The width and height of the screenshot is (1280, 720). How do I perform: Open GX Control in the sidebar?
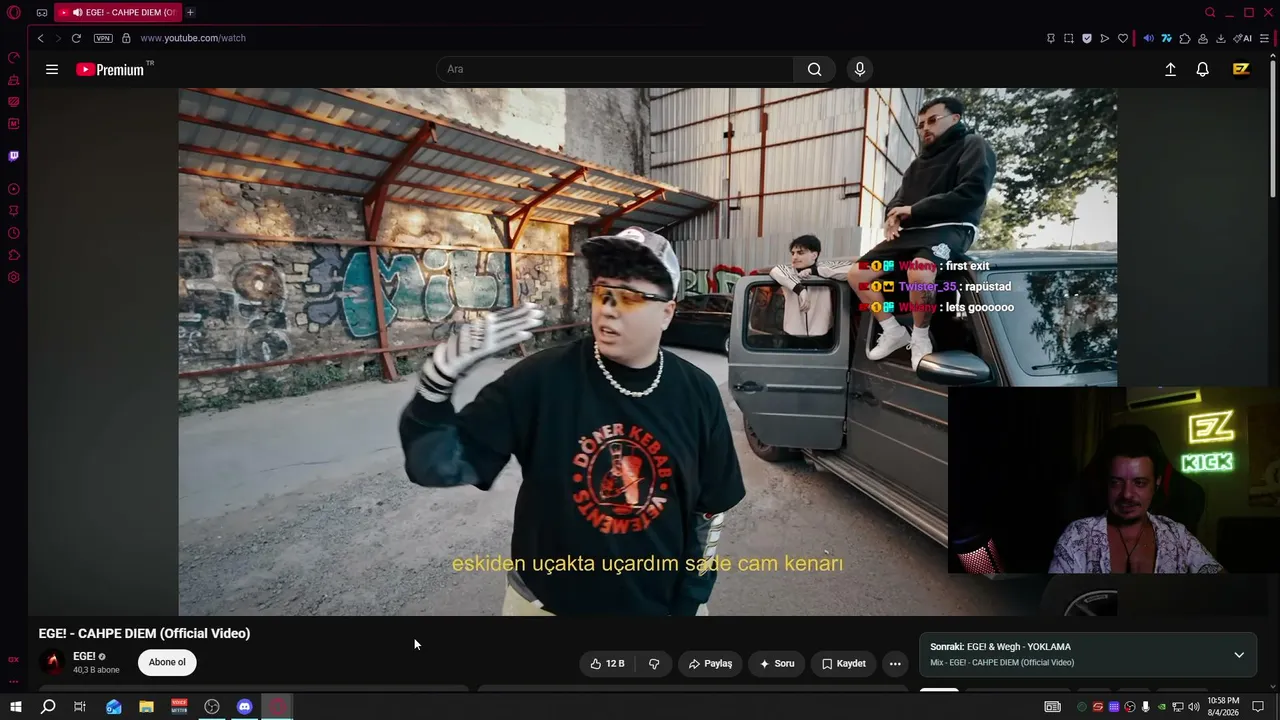pos(14,58)
